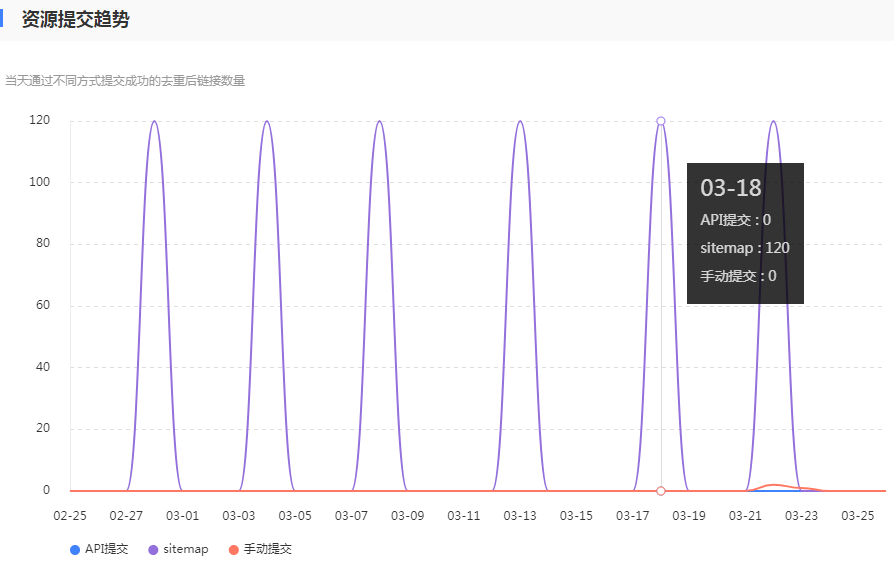This screenshot has height=569, width=894.
Task: Click the y-axis value 100
Action: click(x=40, y=182)
